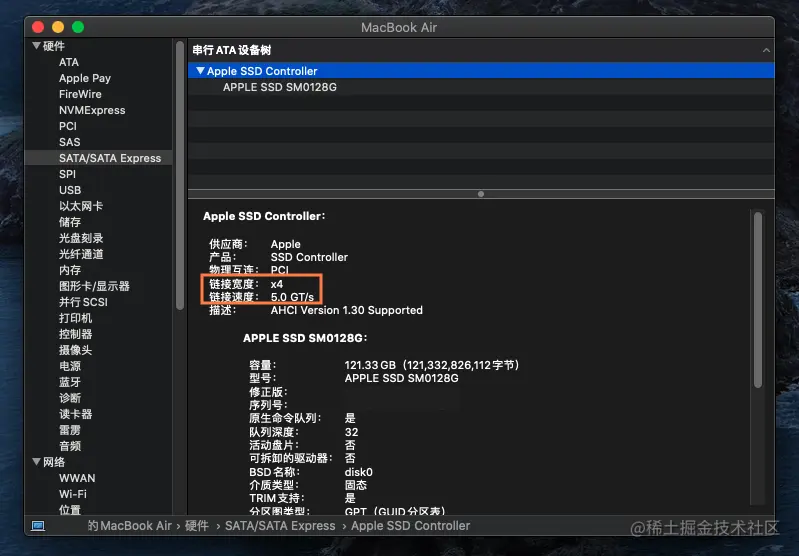Click MacBook Air in the path bar

136,525
